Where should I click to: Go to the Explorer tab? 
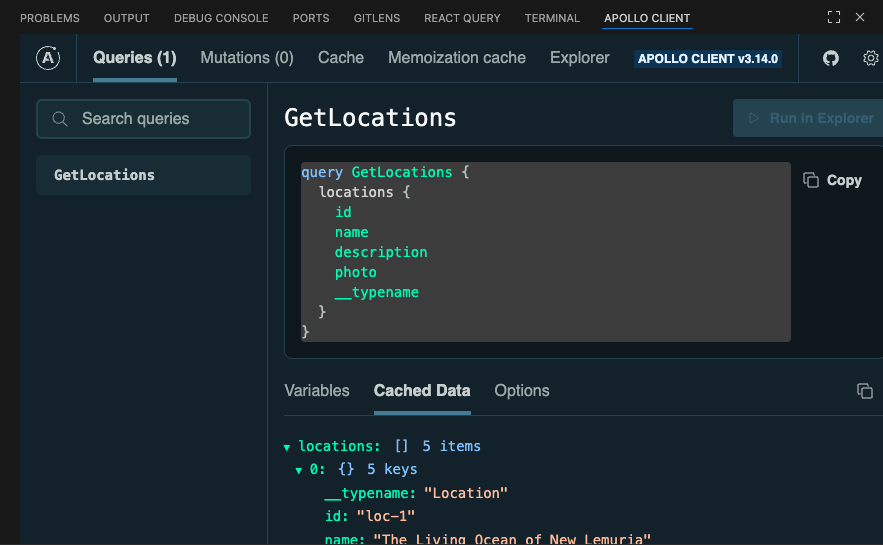click(x=579, y=58)
